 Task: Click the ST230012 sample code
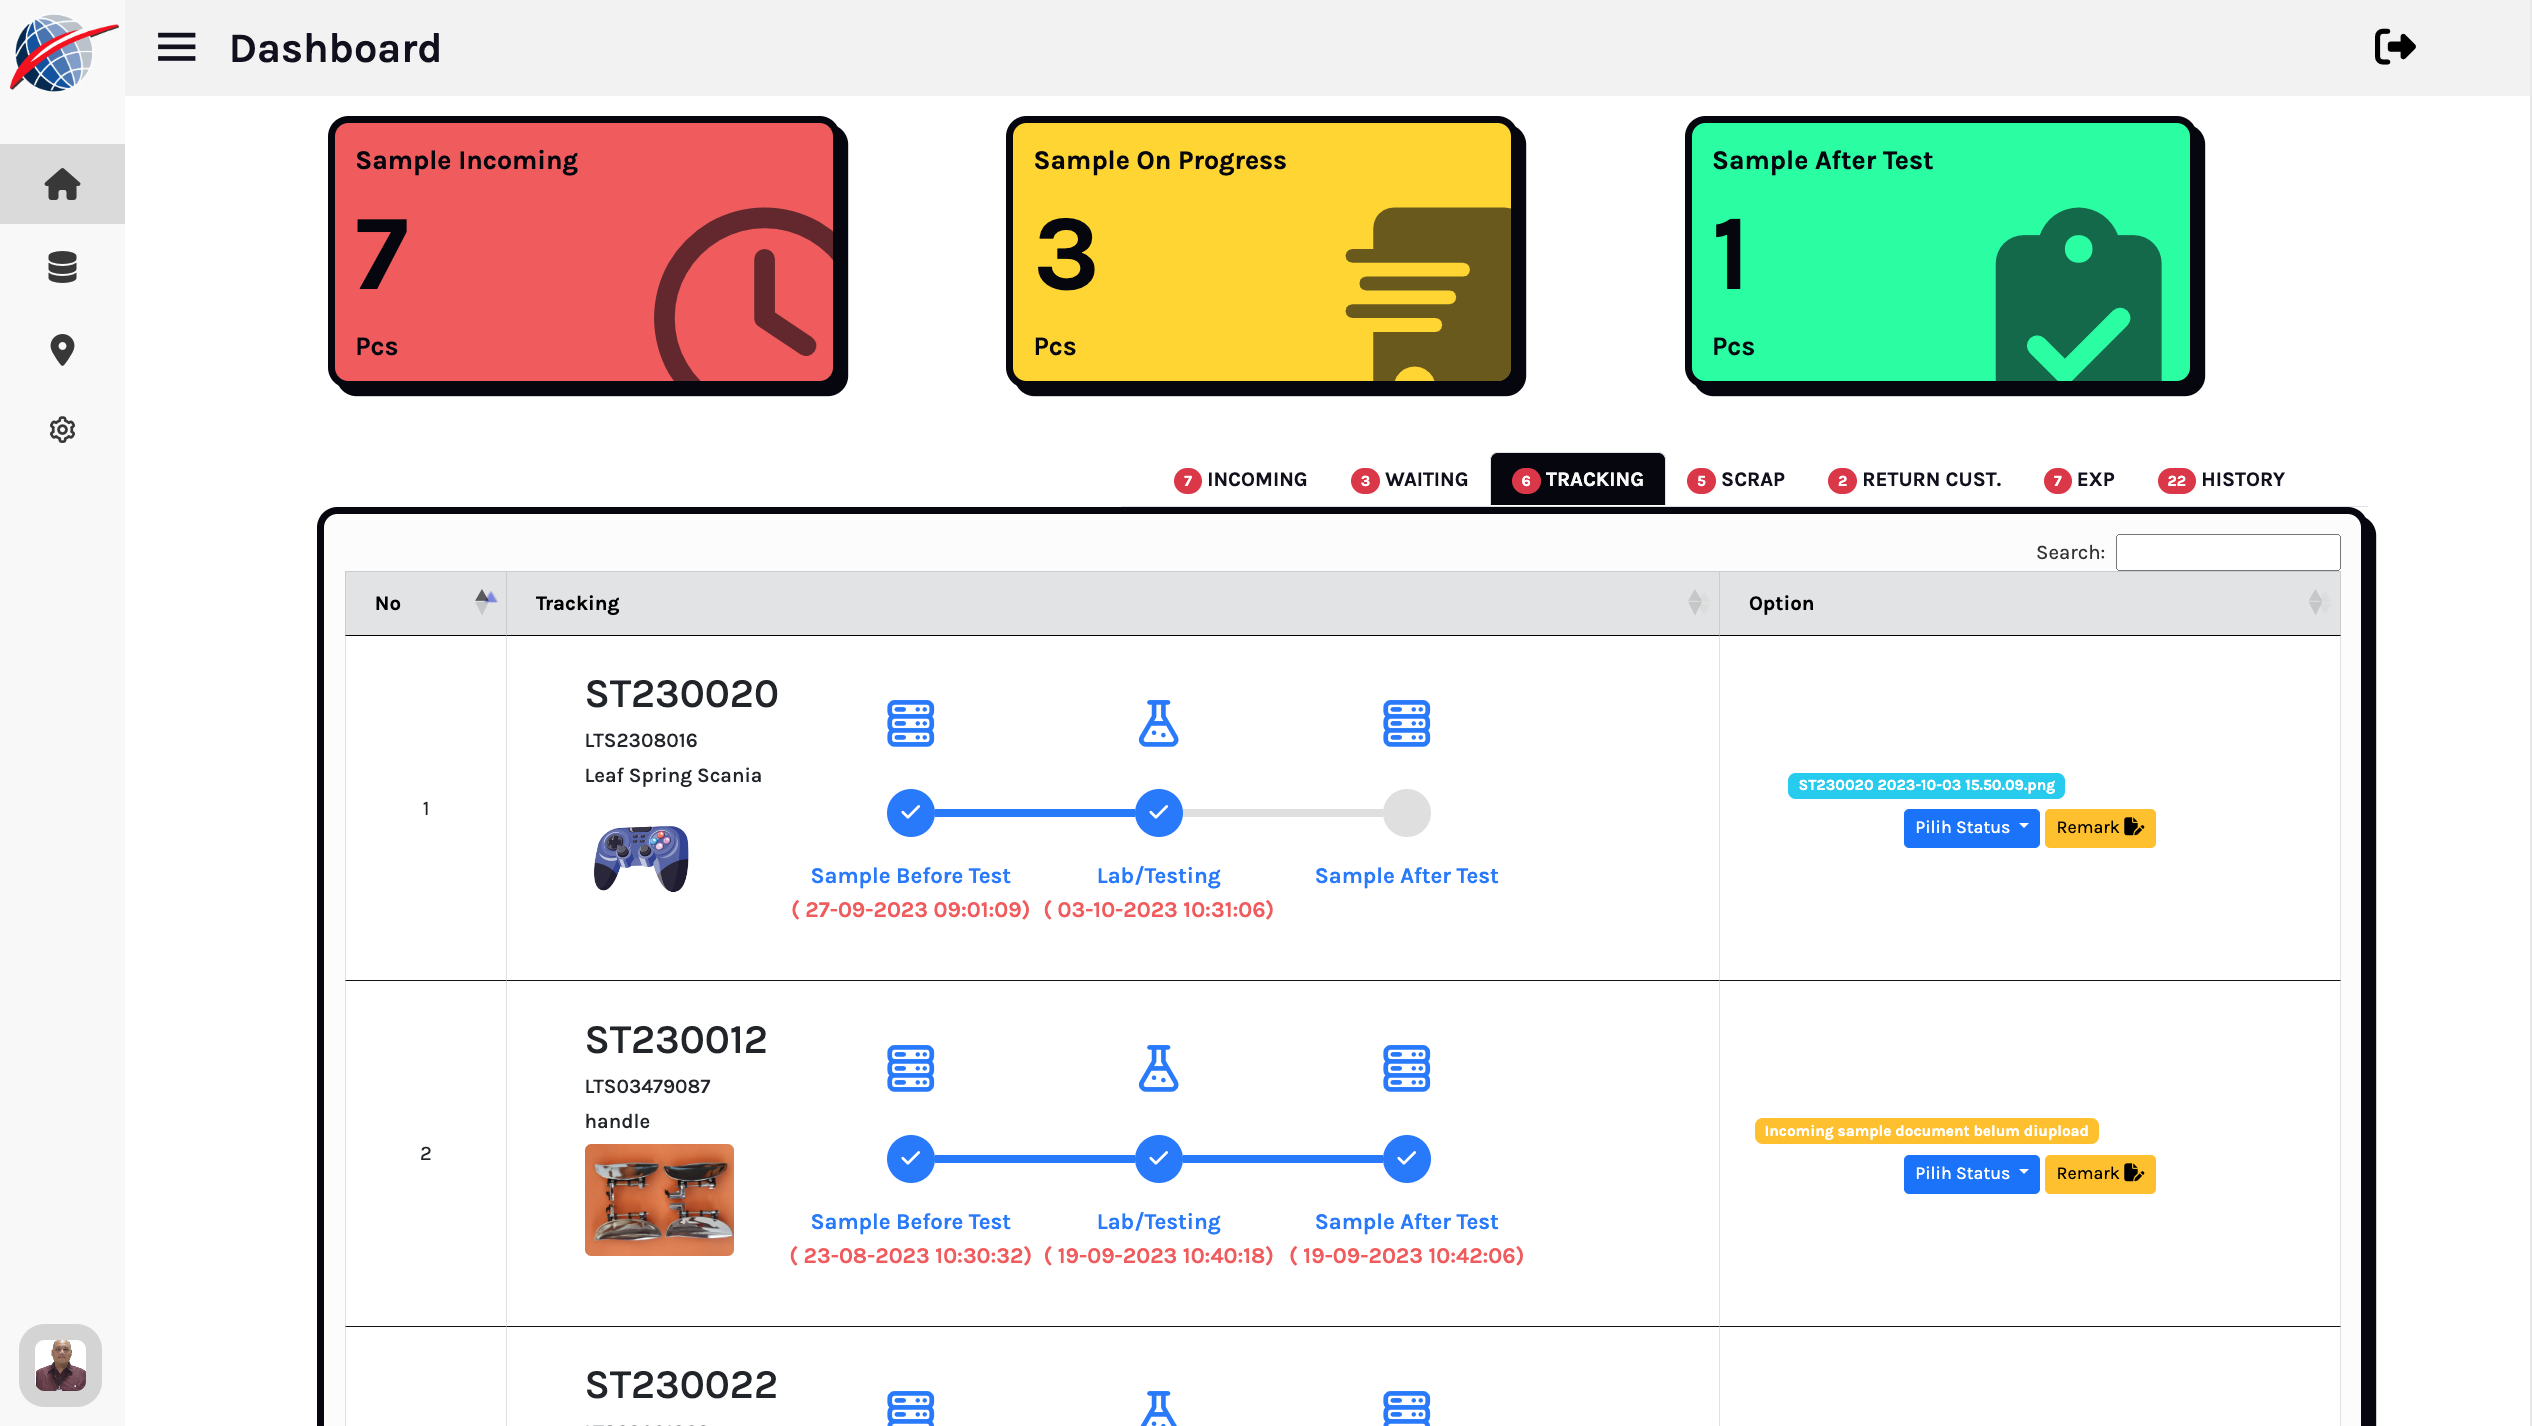pyautogui.click(x=675, y=1040)
